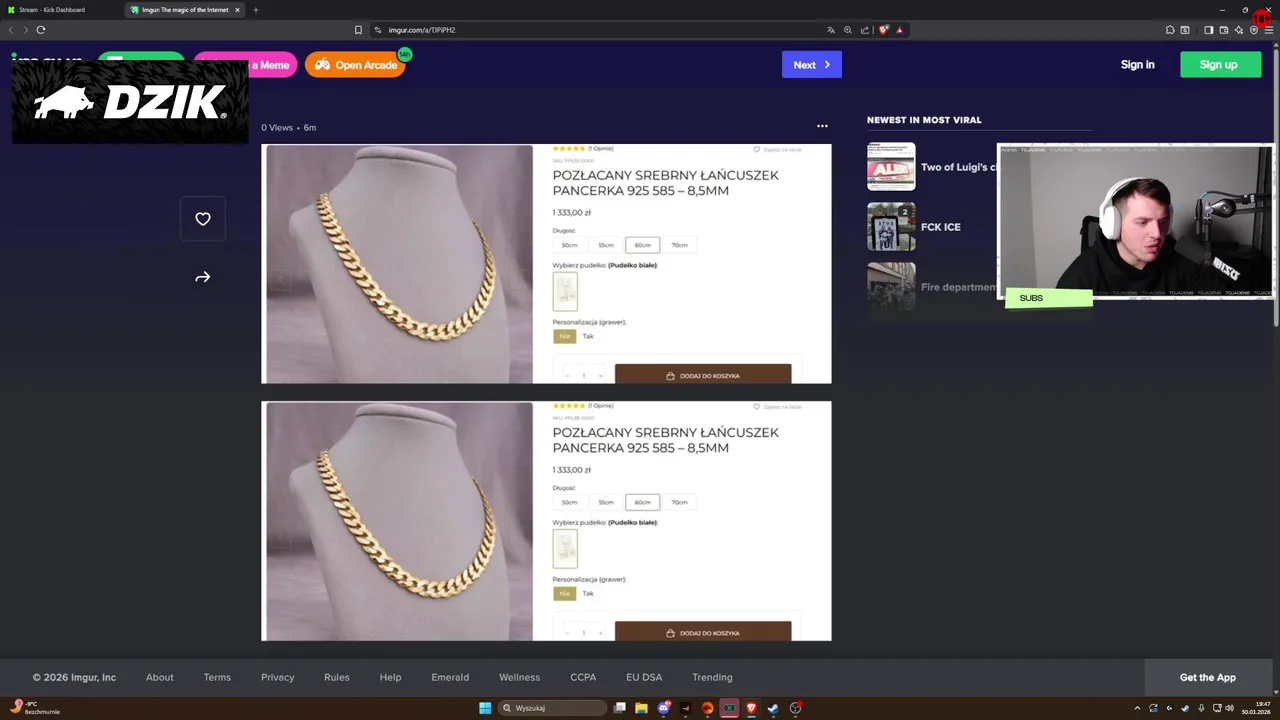Click the Help footer link
The width and height of the screenshot is (1280, 720).
(x=390, y=677)
